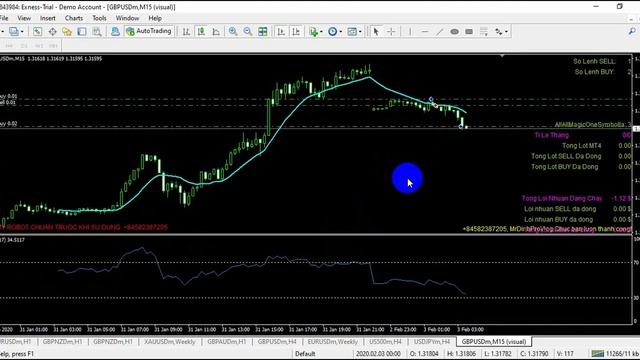Click the status bar date 2020.02.03 00:00
Viewport: 640px width, 360px height.
click(x=378, y=354)
